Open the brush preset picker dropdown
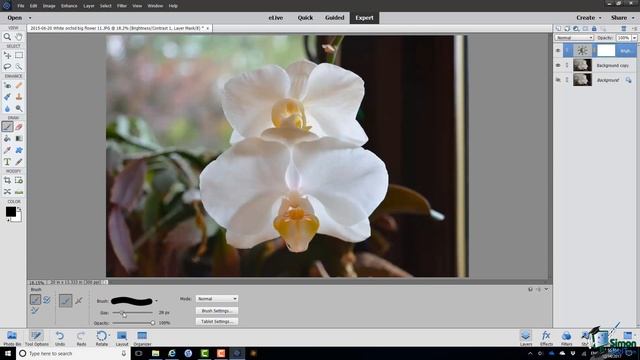 [156, 301]
